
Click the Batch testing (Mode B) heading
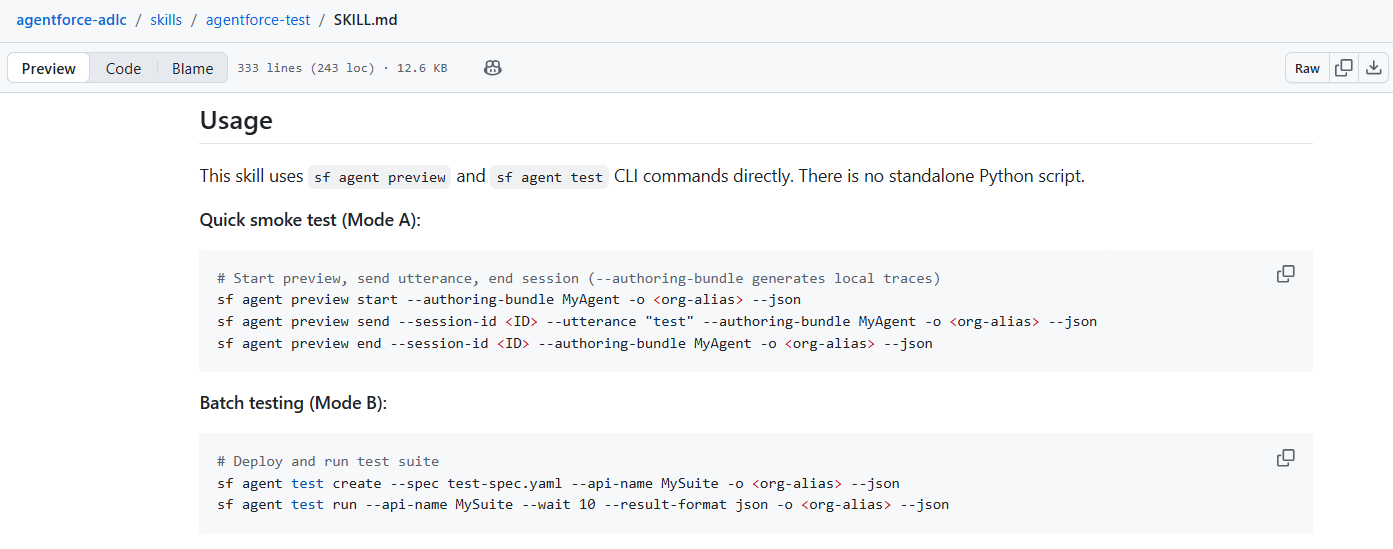[x=293, y=403]
